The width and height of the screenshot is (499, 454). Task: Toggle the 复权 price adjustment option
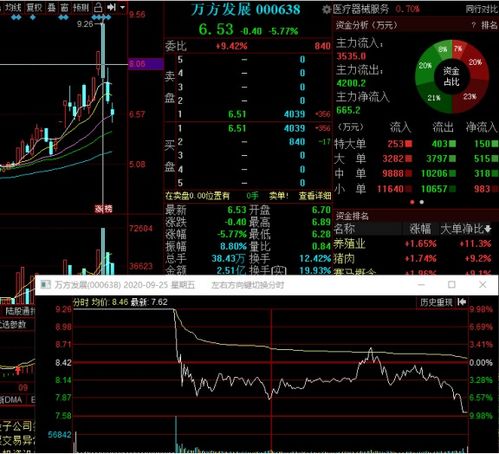click(34, 7)
